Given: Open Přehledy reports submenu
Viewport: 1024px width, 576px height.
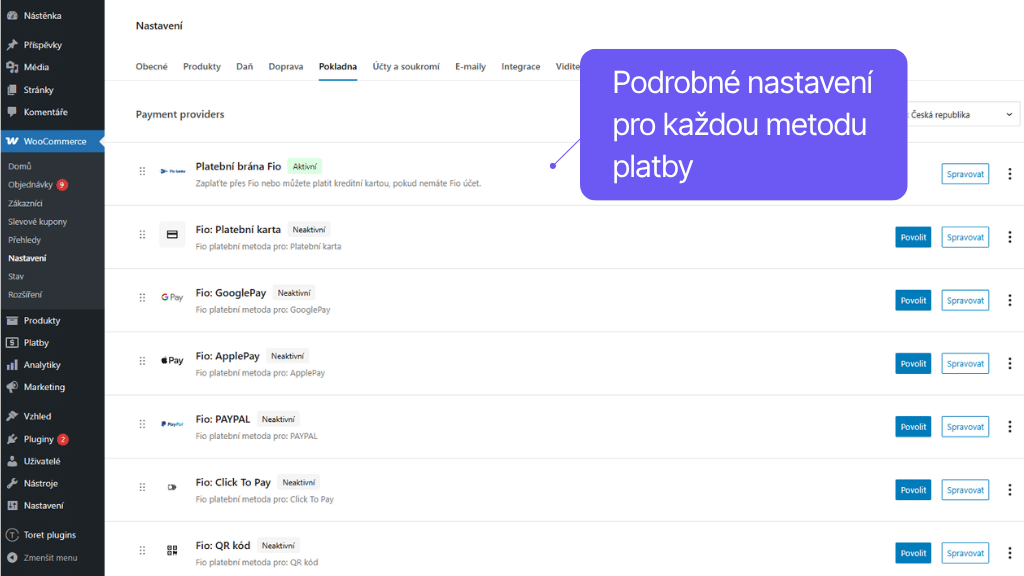Looking at the screenshot, I should coord(24,240).
